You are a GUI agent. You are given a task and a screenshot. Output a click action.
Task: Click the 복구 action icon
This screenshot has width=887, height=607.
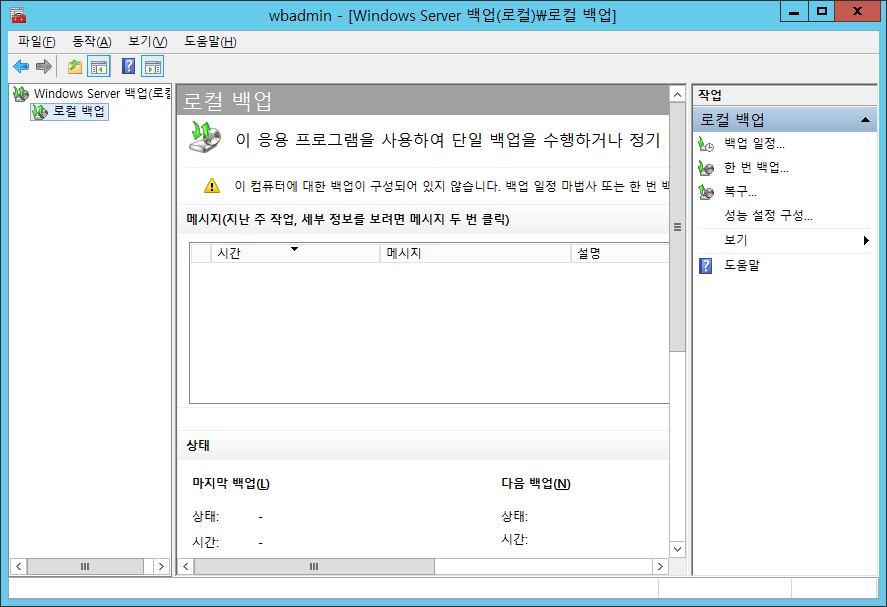point(706,192)
